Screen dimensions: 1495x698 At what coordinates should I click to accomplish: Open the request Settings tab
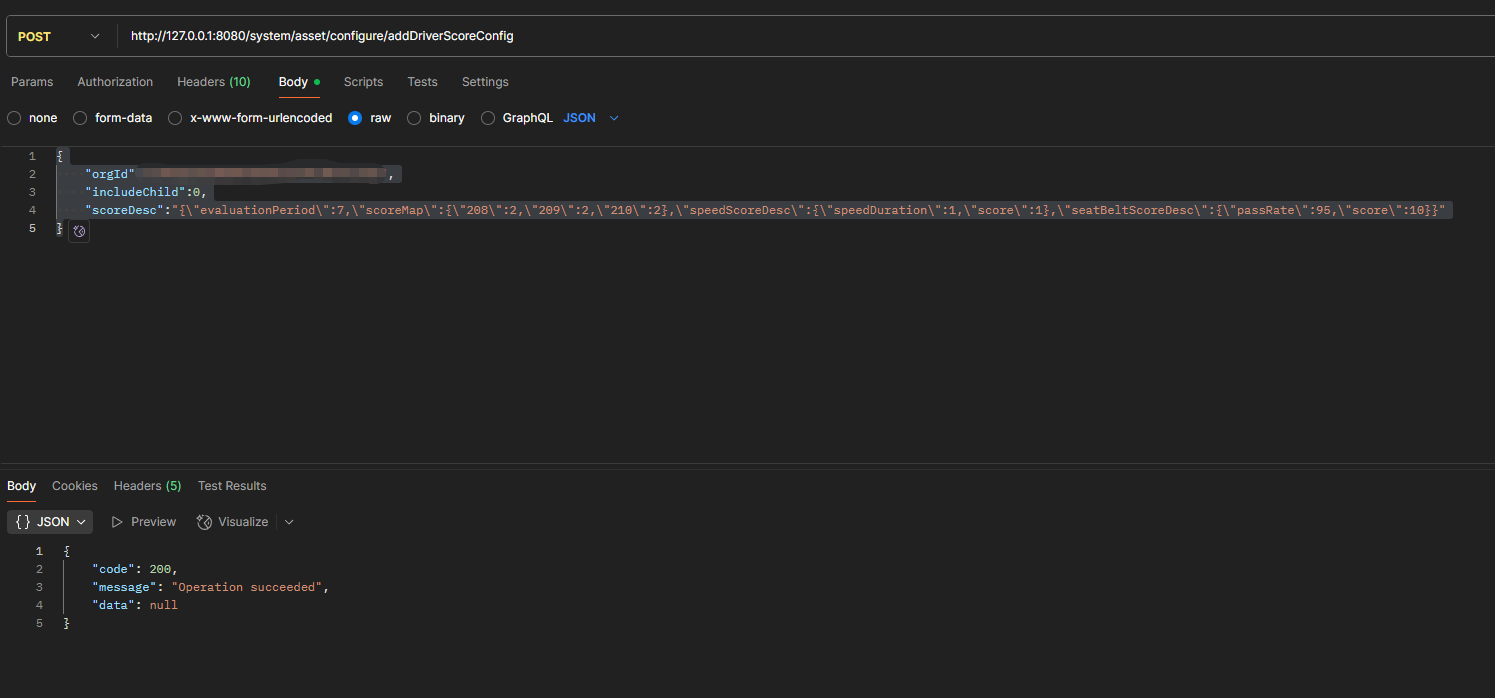(485, 82)
